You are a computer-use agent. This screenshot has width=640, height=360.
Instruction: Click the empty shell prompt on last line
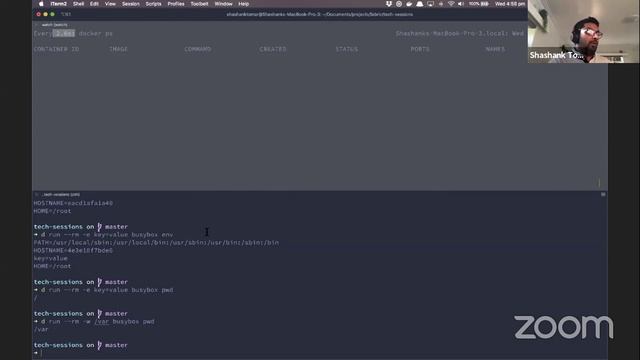(x=38, y=353)
